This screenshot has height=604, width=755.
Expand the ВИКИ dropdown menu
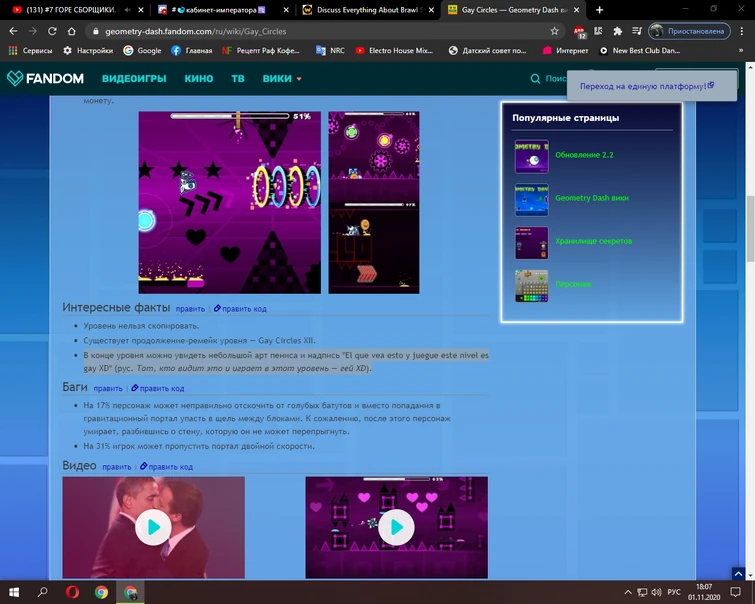(x=282, y=79)
